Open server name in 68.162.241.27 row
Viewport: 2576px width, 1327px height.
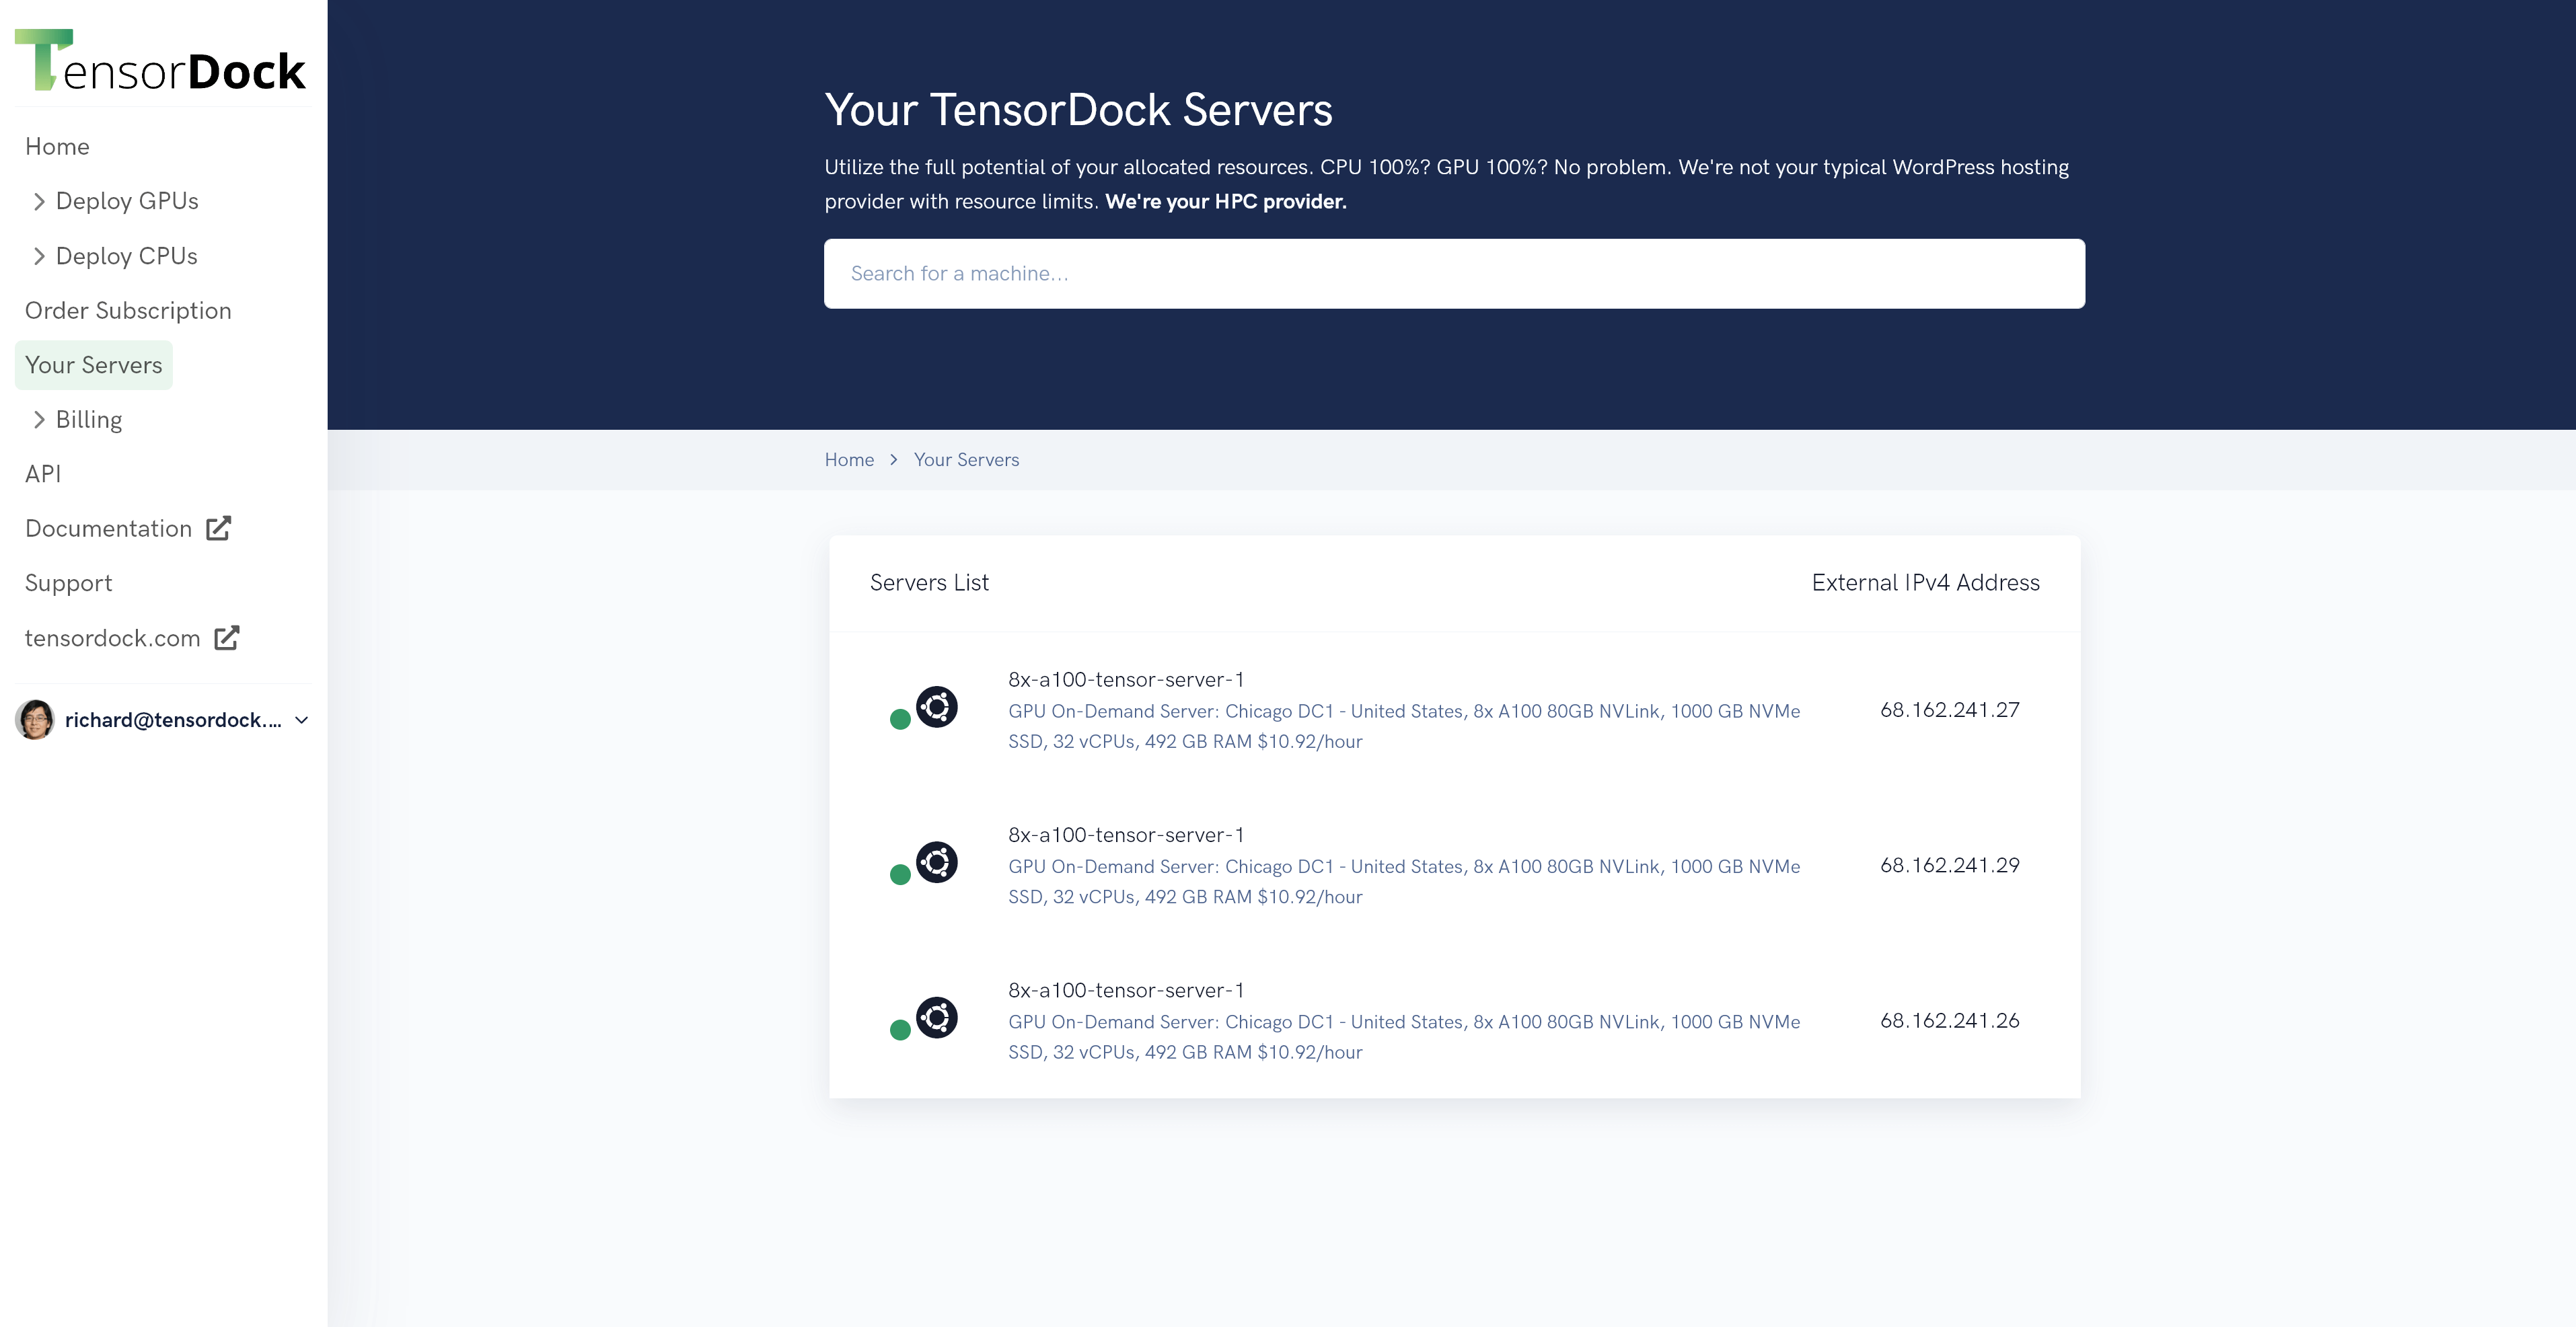coord(1126,680)
